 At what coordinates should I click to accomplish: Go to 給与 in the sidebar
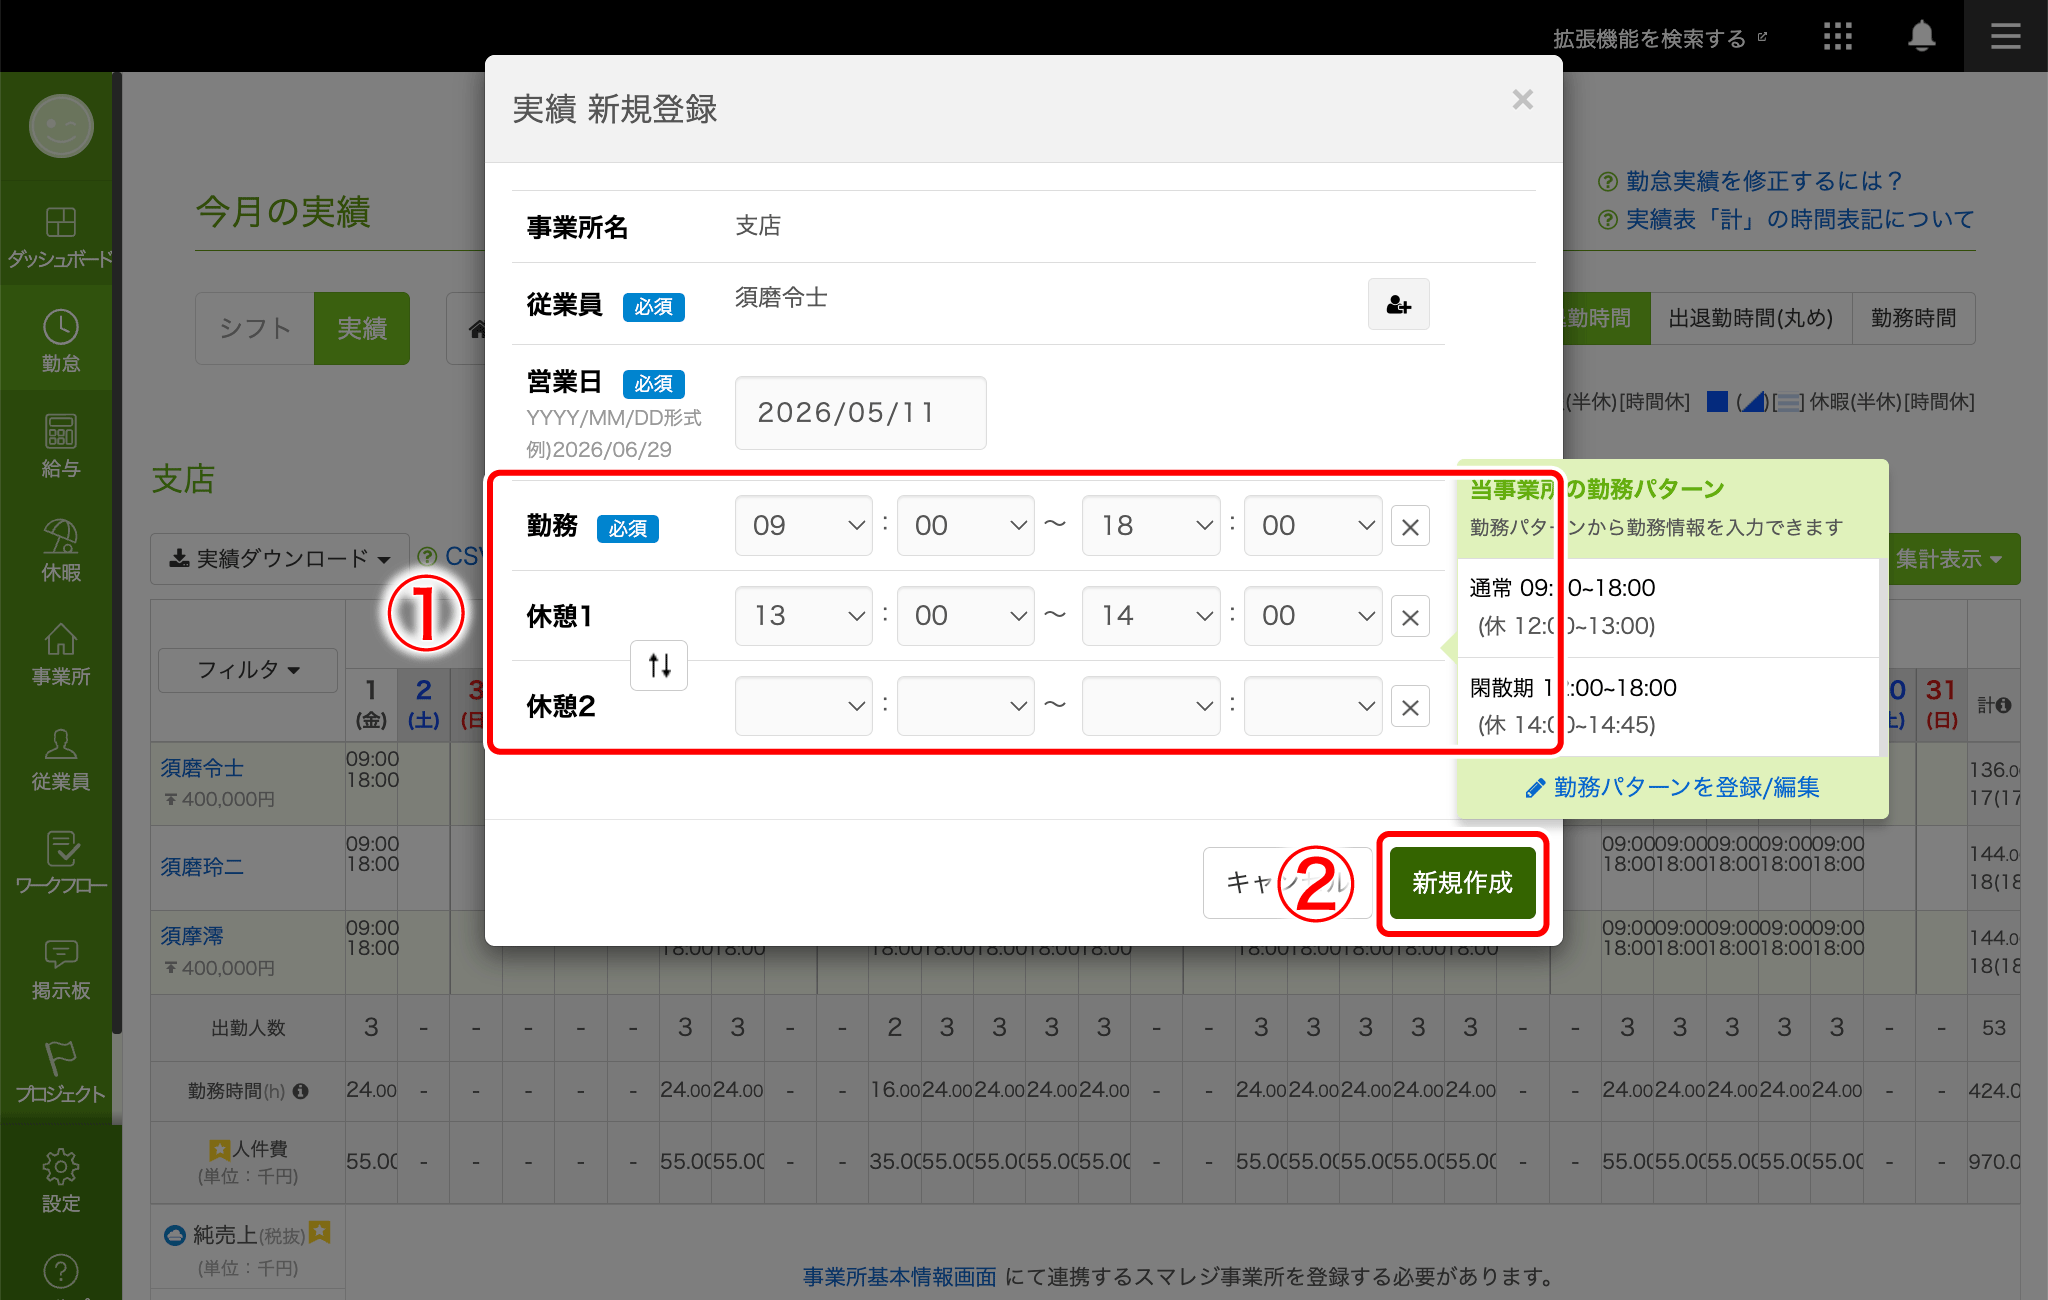pyautogui.click(x=61, y=446)
